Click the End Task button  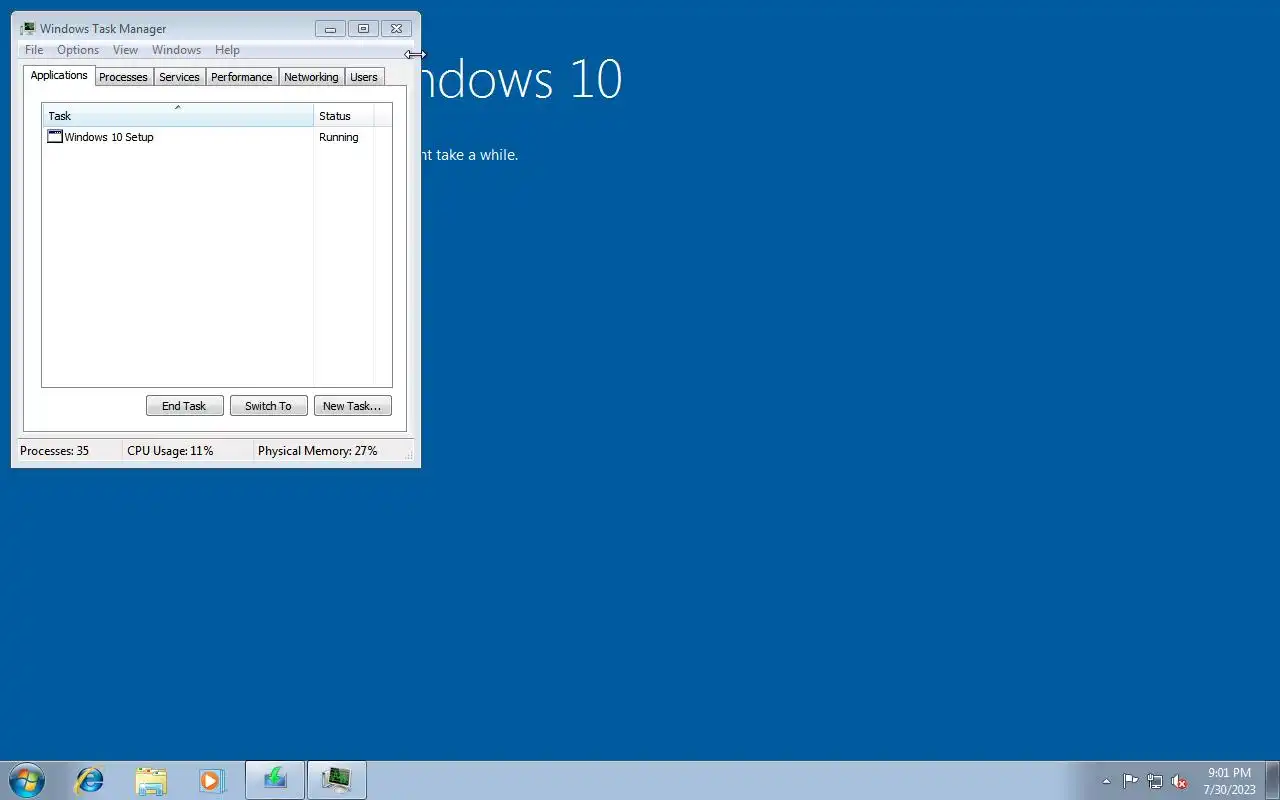click(x=184, y=406)
